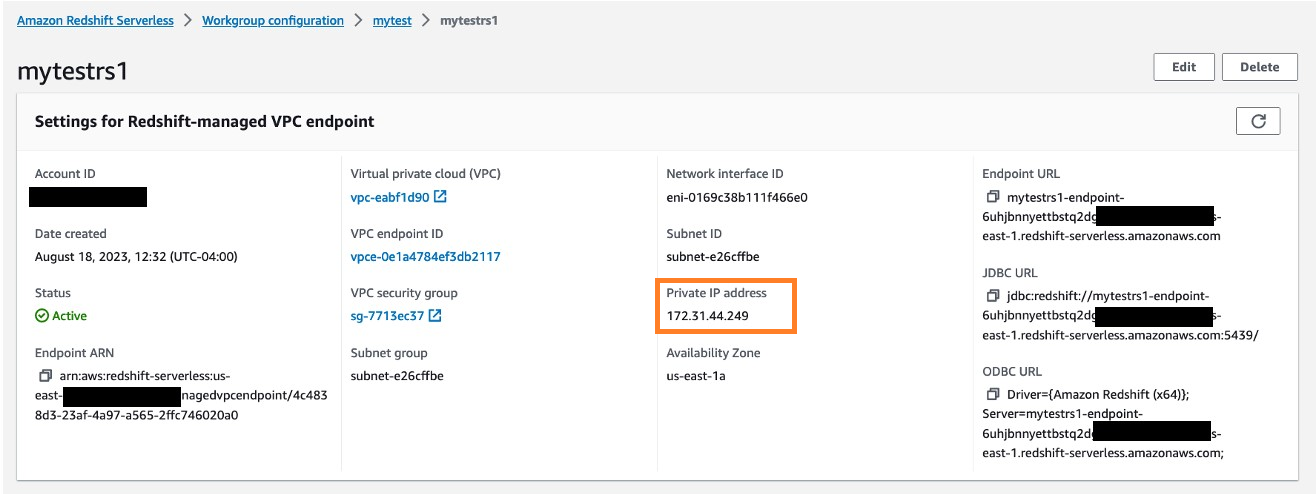Screen dimensions: 1316x494
Task: Navigate to mytest breadcrumb link
Action: tap(392, 20)
